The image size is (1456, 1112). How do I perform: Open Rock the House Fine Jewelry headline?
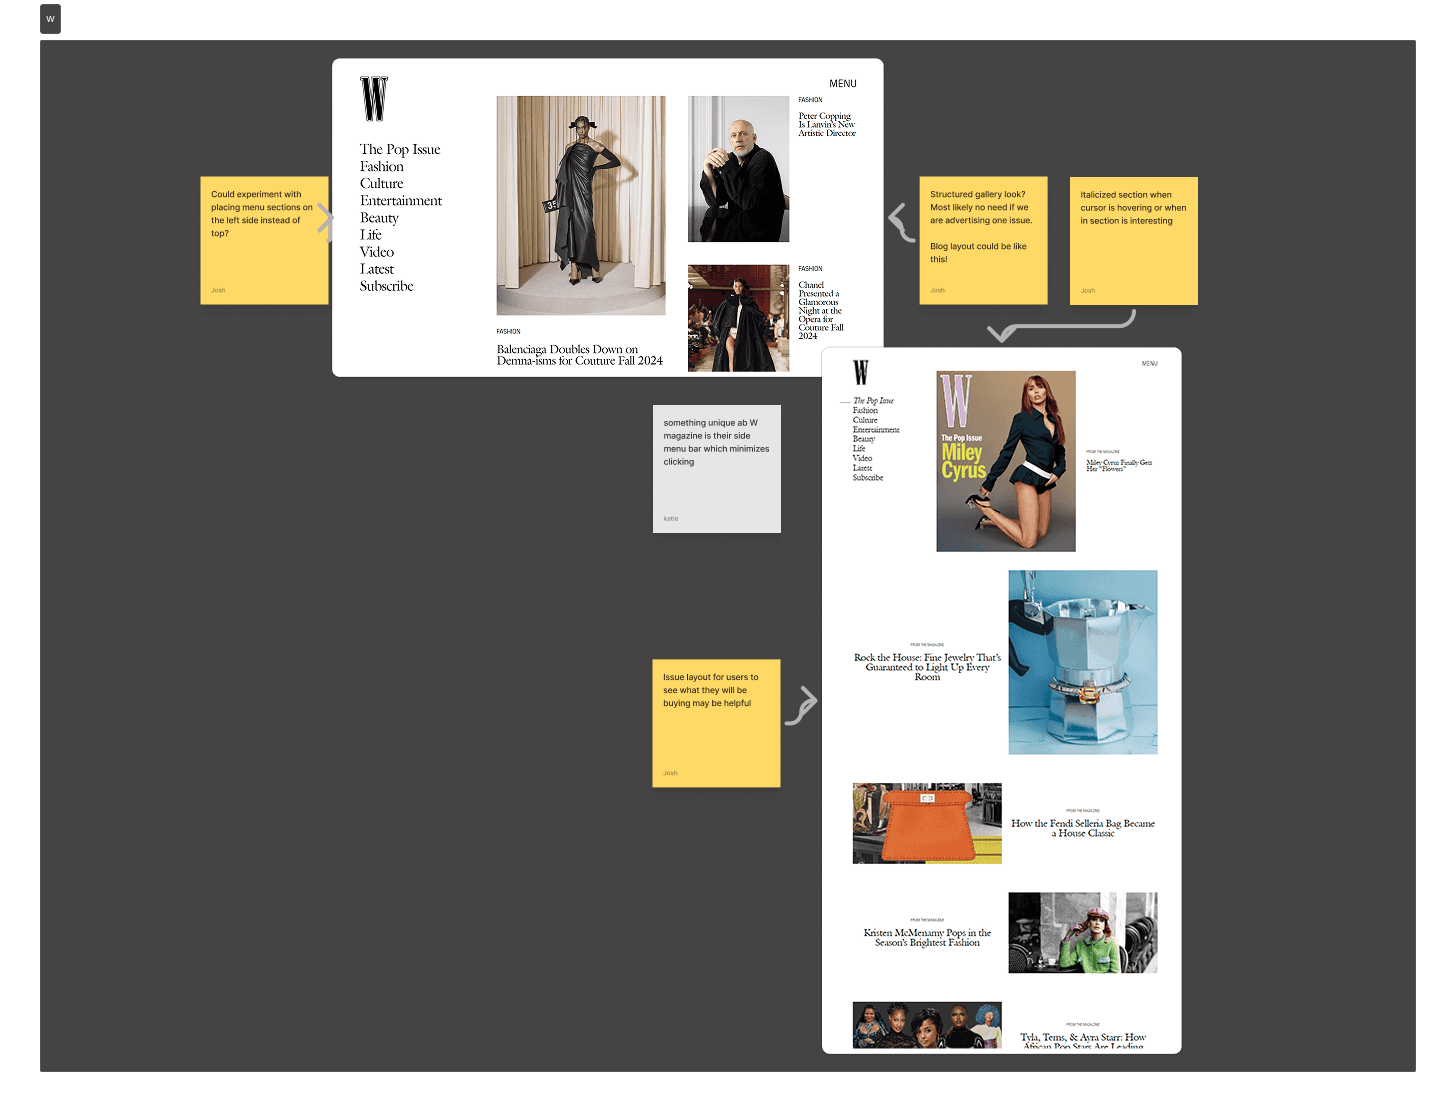click(927, 668)
